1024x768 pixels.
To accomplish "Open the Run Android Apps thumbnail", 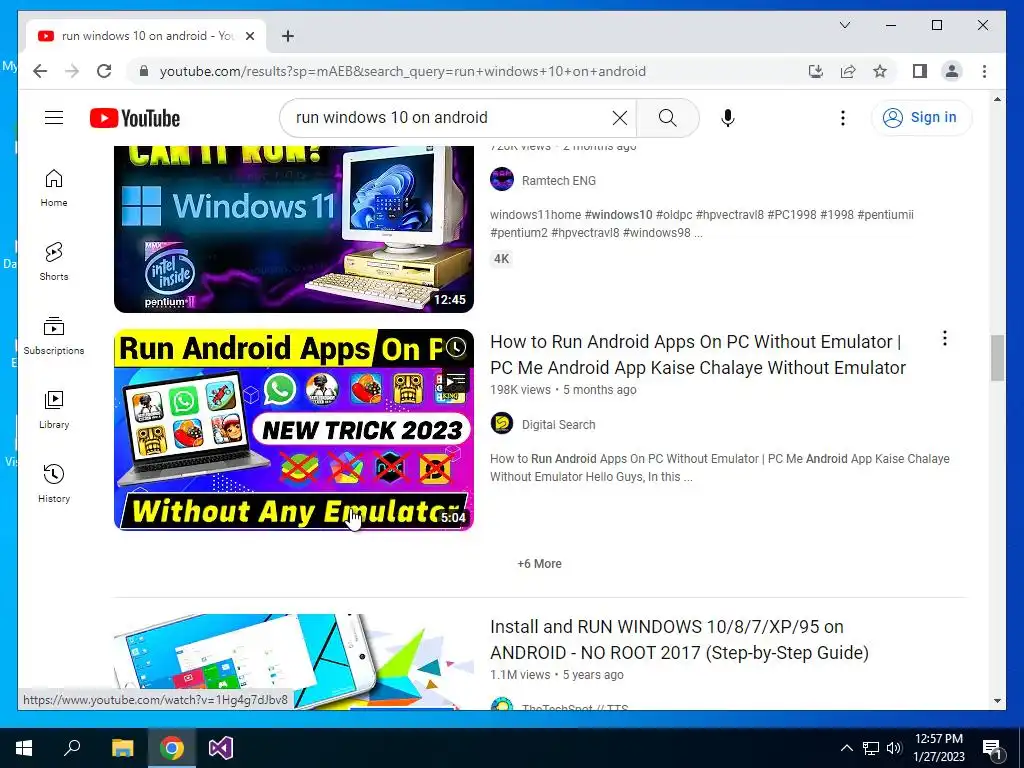I will pos(294,430).
